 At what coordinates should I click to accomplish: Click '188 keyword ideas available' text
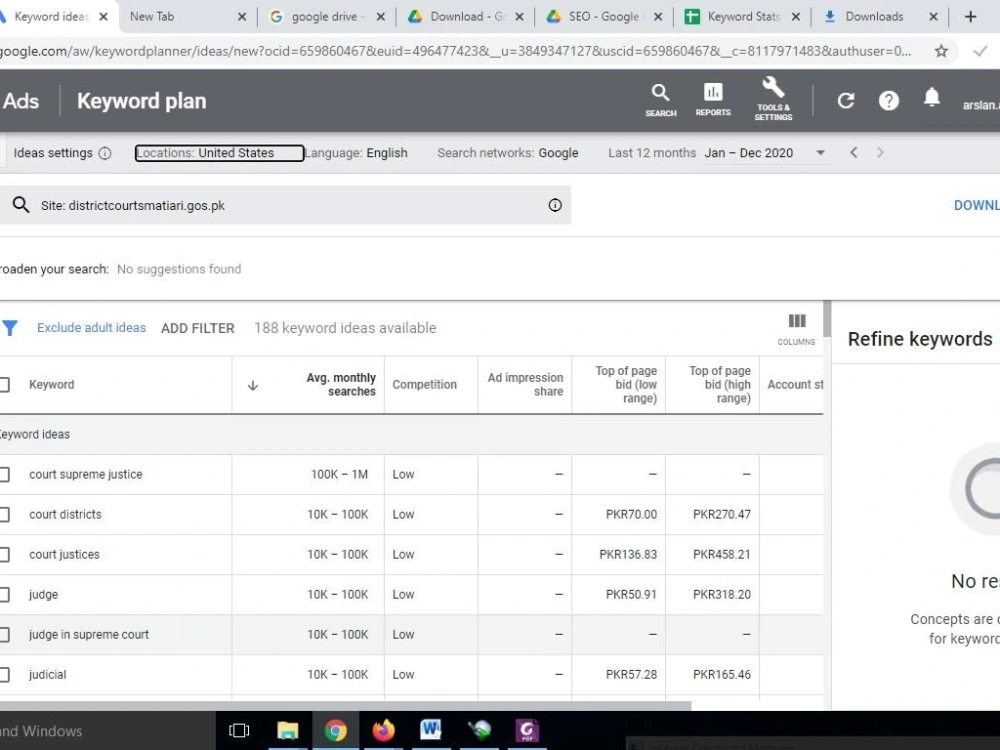345,328
